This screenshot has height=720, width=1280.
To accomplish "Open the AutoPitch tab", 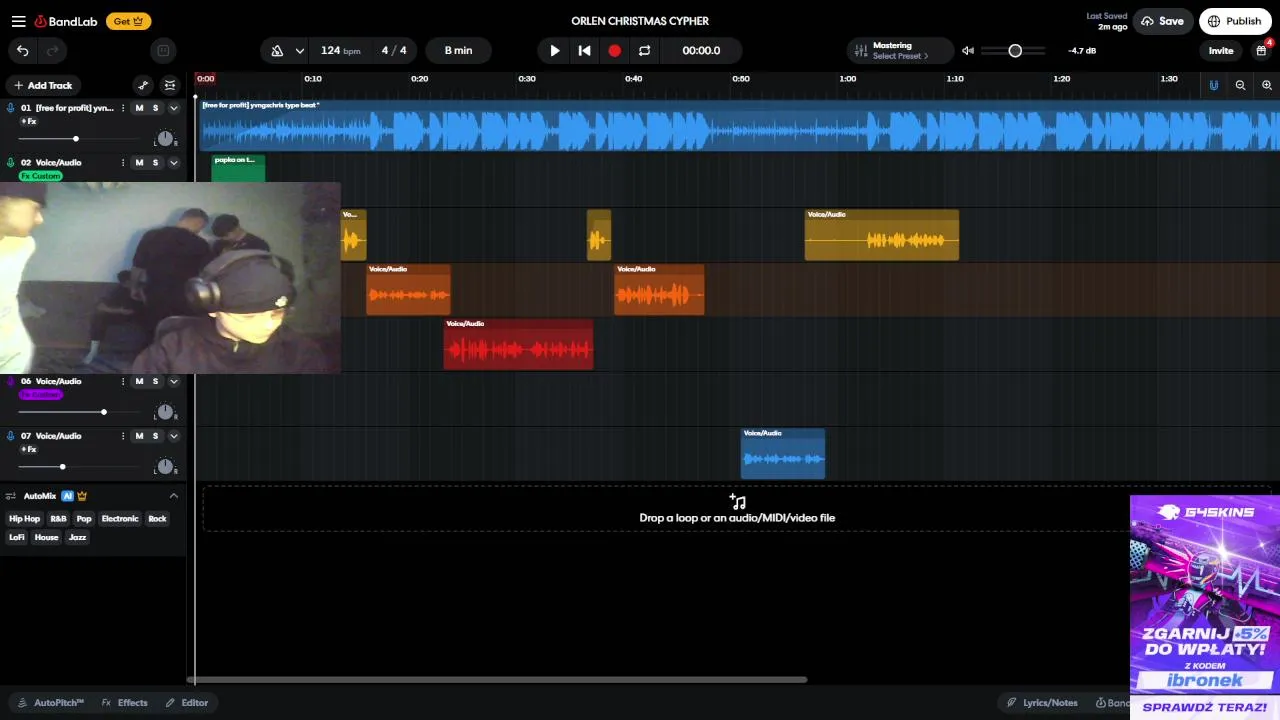I will [51, 703].
